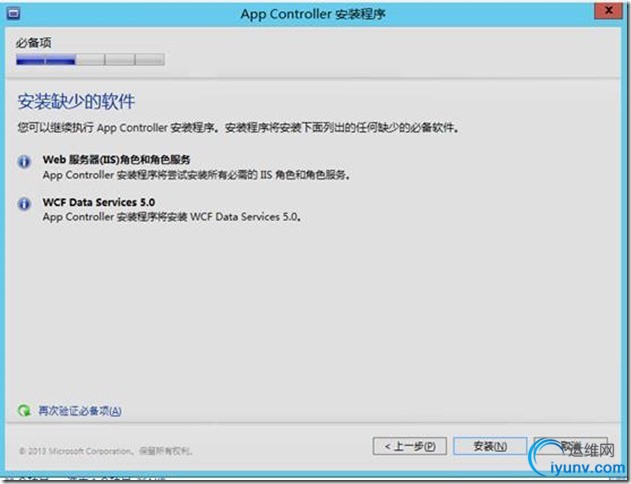Select Web 服务器(IIS)角色和角色服务 title text
The height and width of the screenshot is (484, 631).
pos(116,160)
